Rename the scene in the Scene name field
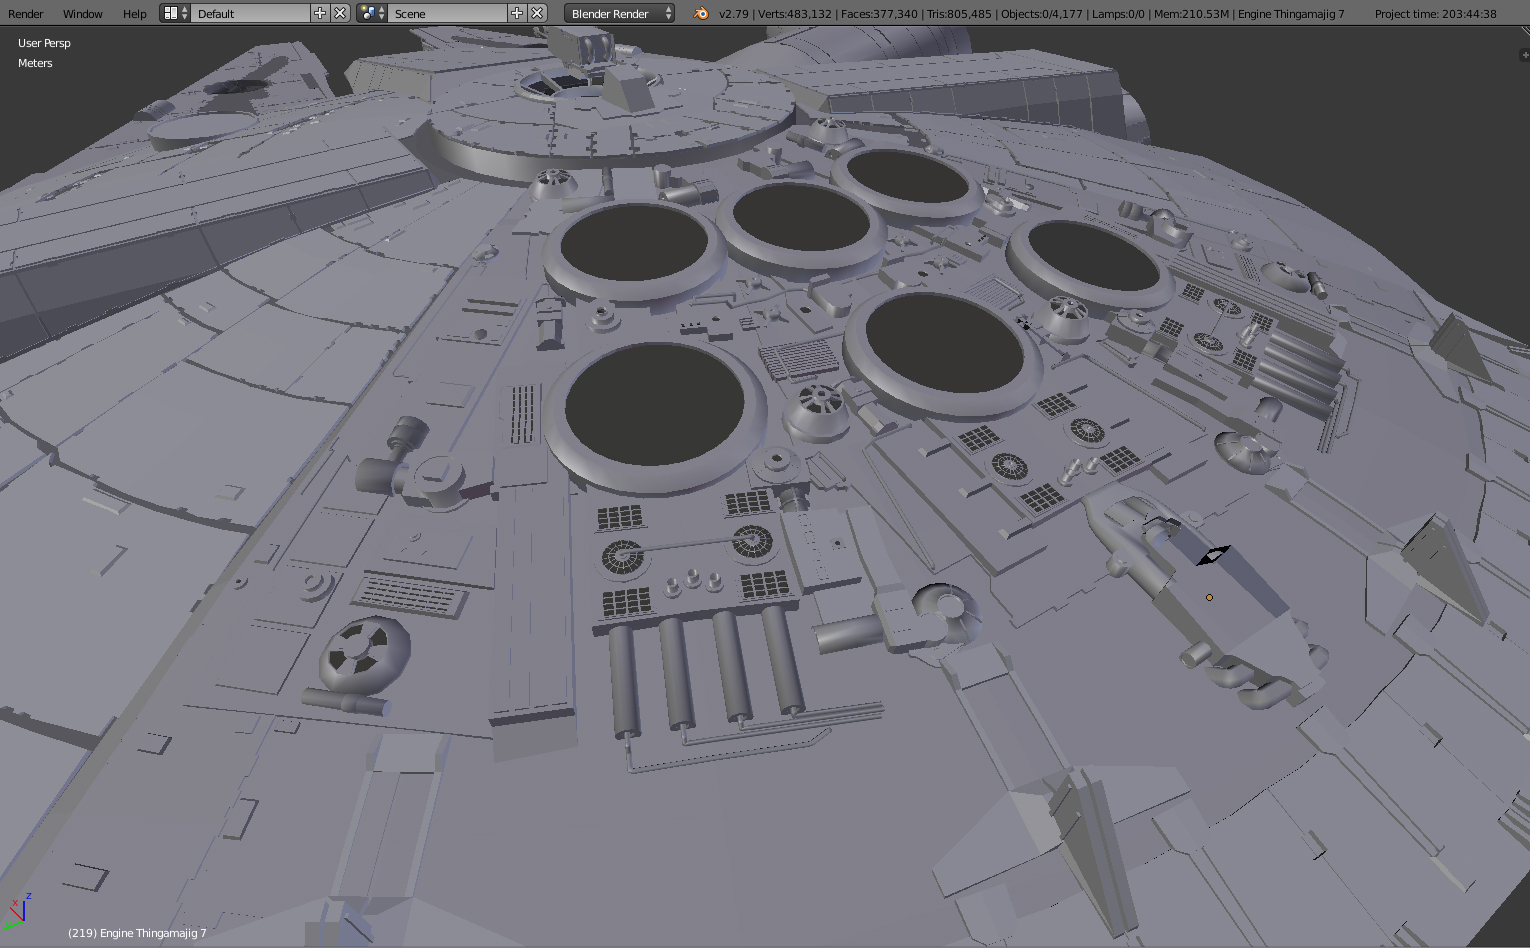Viewport: 1530px width, 948px height. point(445,14)
